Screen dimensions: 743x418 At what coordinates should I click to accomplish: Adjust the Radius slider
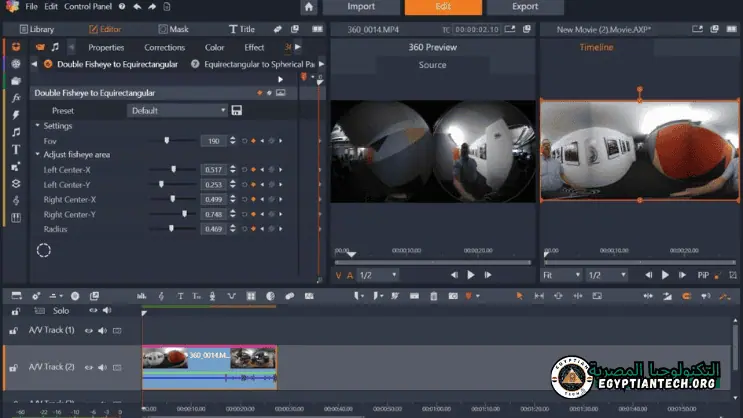[172, 229]
